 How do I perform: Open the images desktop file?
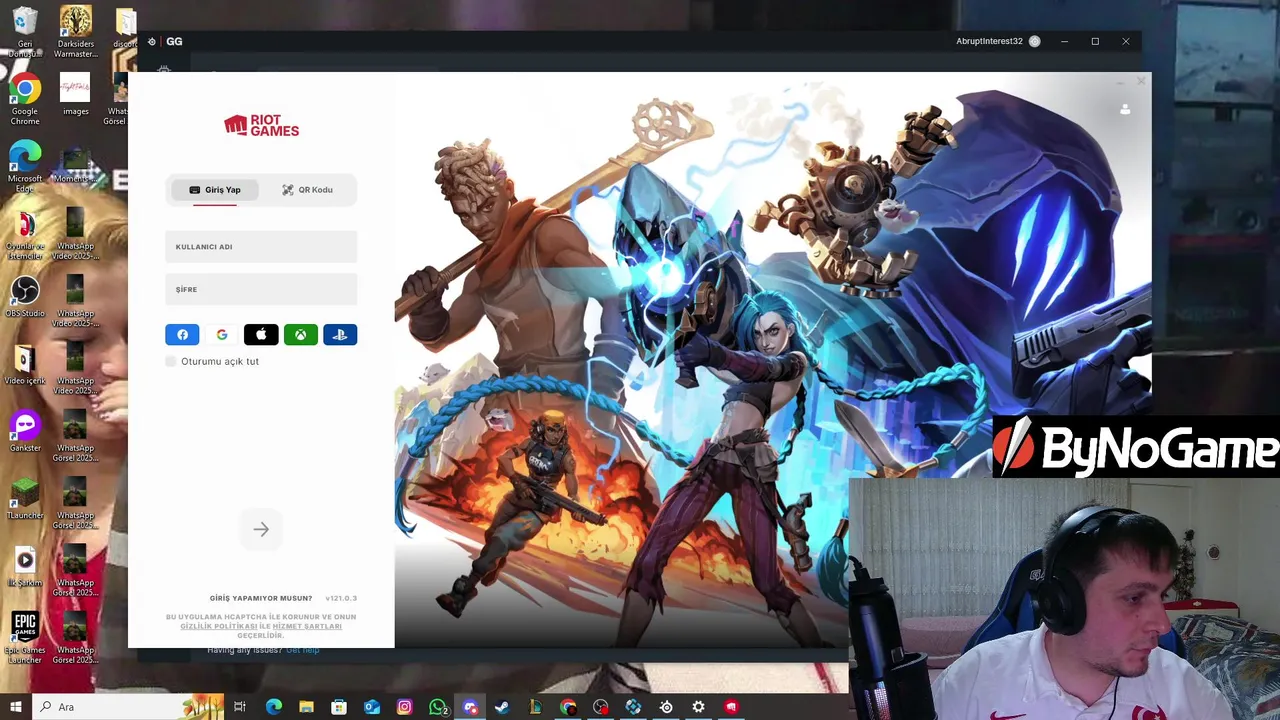pyautogui.click(x=75, y=95)
